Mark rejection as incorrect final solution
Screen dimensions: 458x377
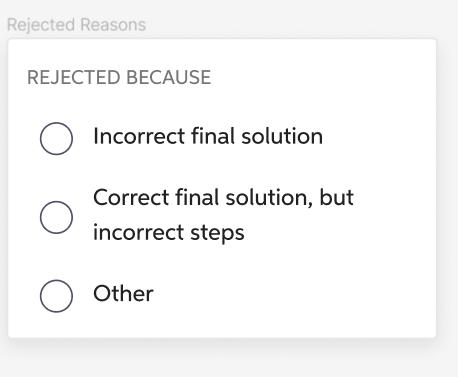(56, 138)
